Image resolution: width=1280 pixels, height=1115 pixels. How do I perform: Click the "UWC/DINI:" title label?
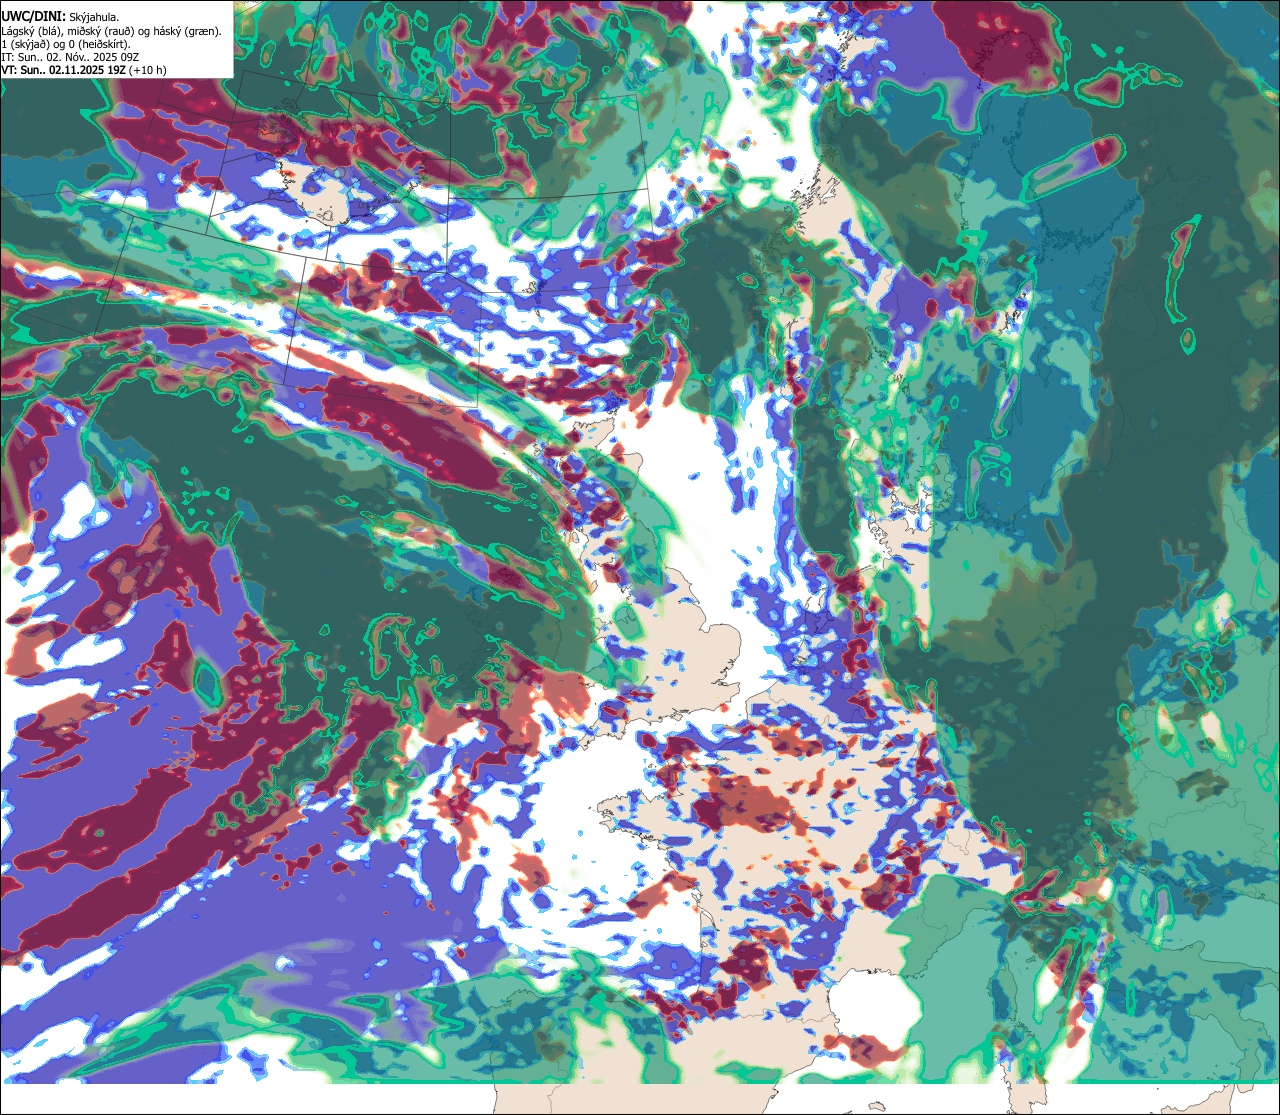click(34, 16)
